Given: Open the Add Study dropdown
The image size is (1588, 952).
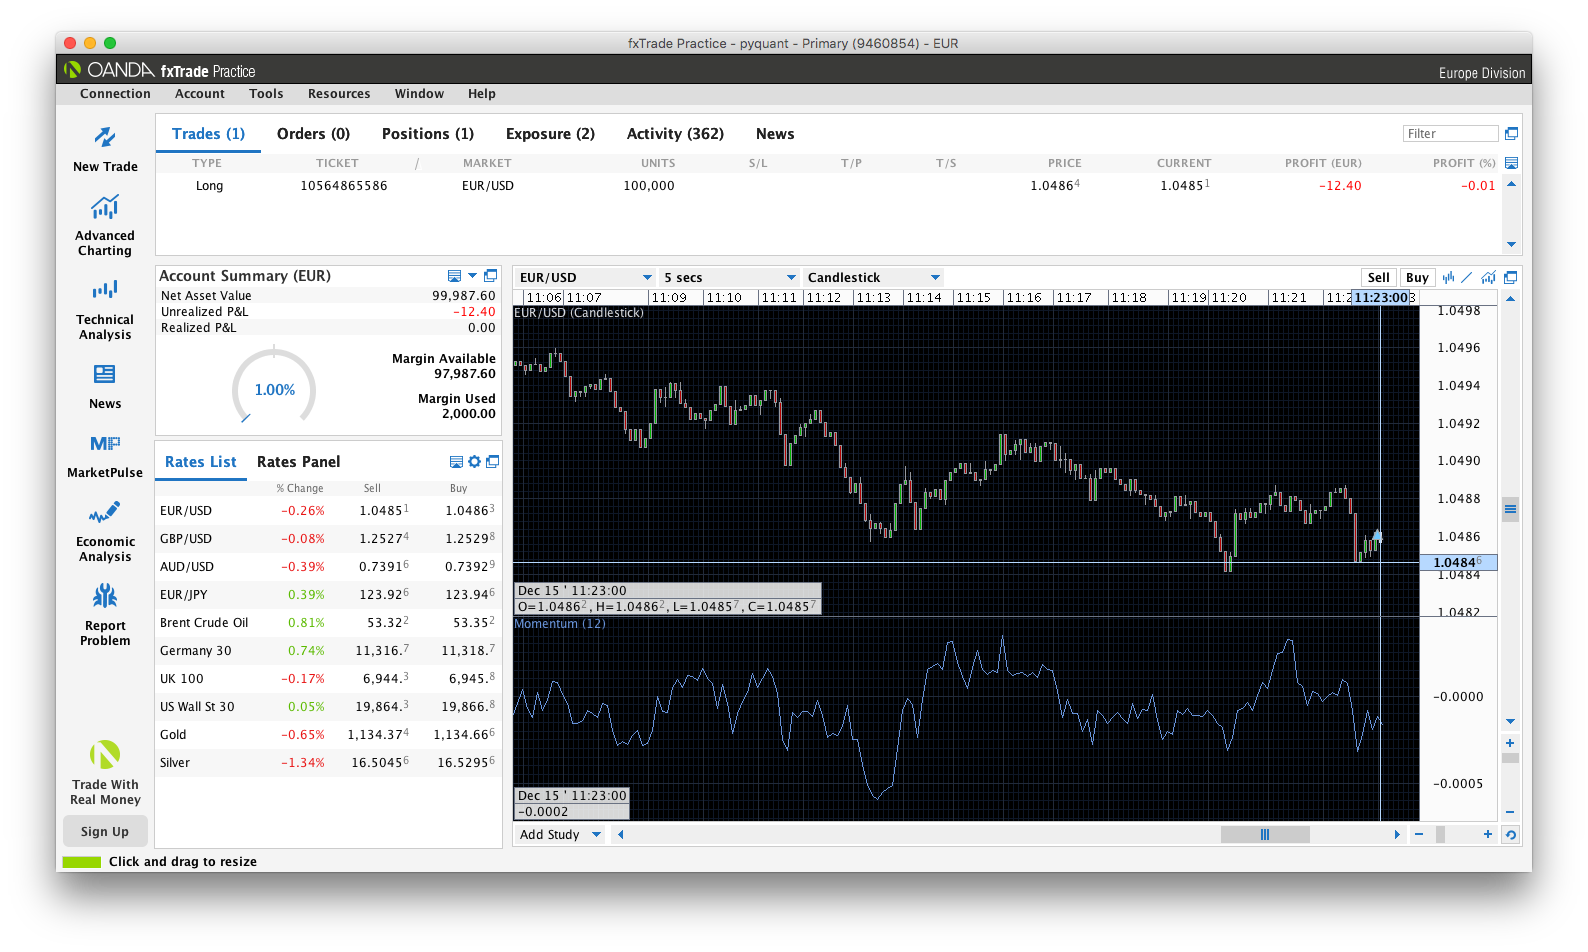Looking at the screenshot, I should click(560, 834).
